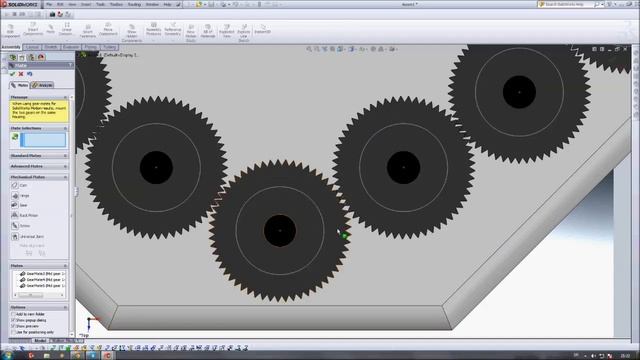Screen dimensions: 640x360
Task: Open the Tools menu
Action: coord(100,4)
